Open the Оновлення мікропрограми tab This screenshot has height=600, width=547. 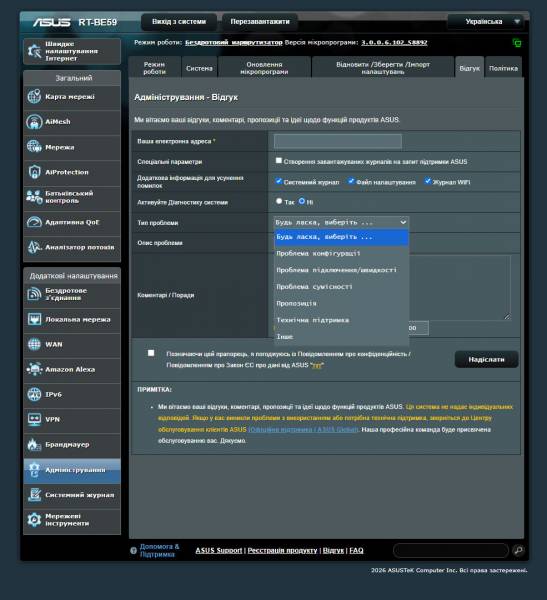tap(264, 67)
